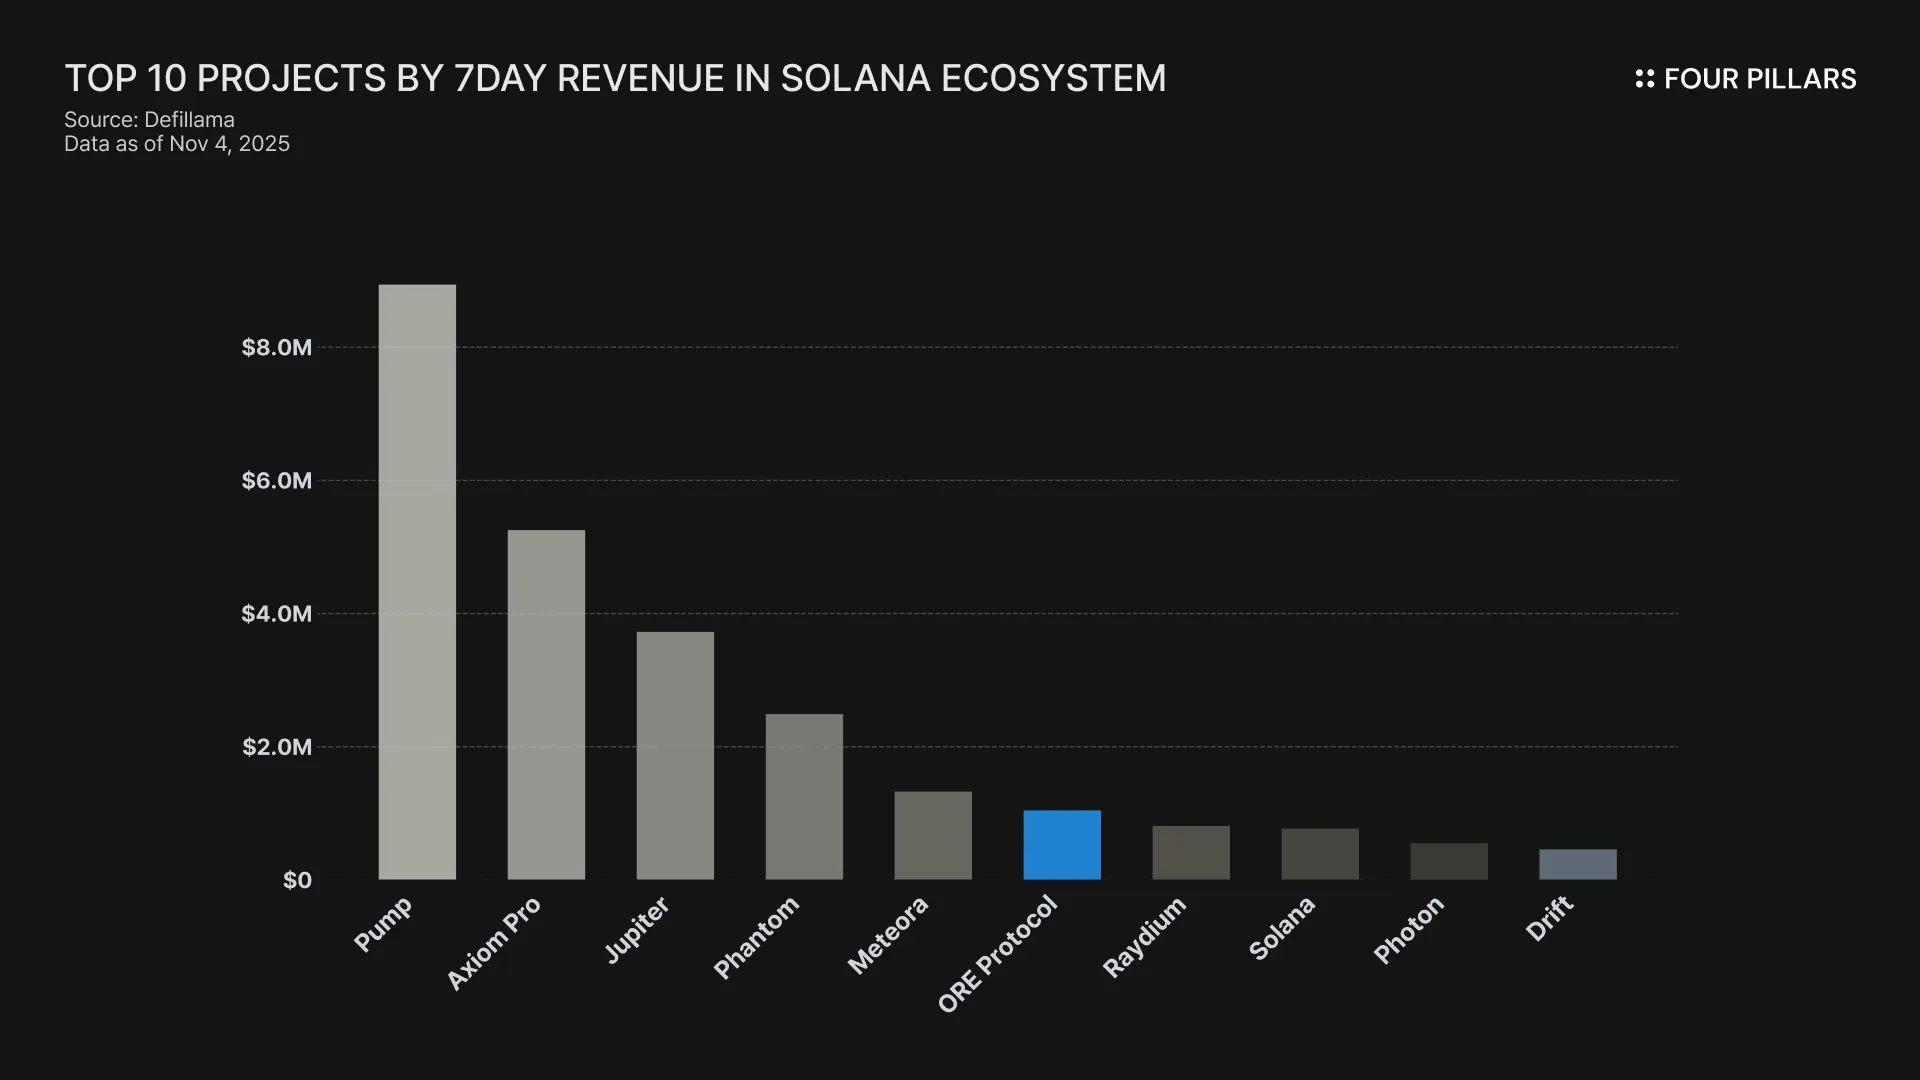The width and height of the screenshot is (1920, 1080).
Task: Click the Solana bar
Action: 1320,854
